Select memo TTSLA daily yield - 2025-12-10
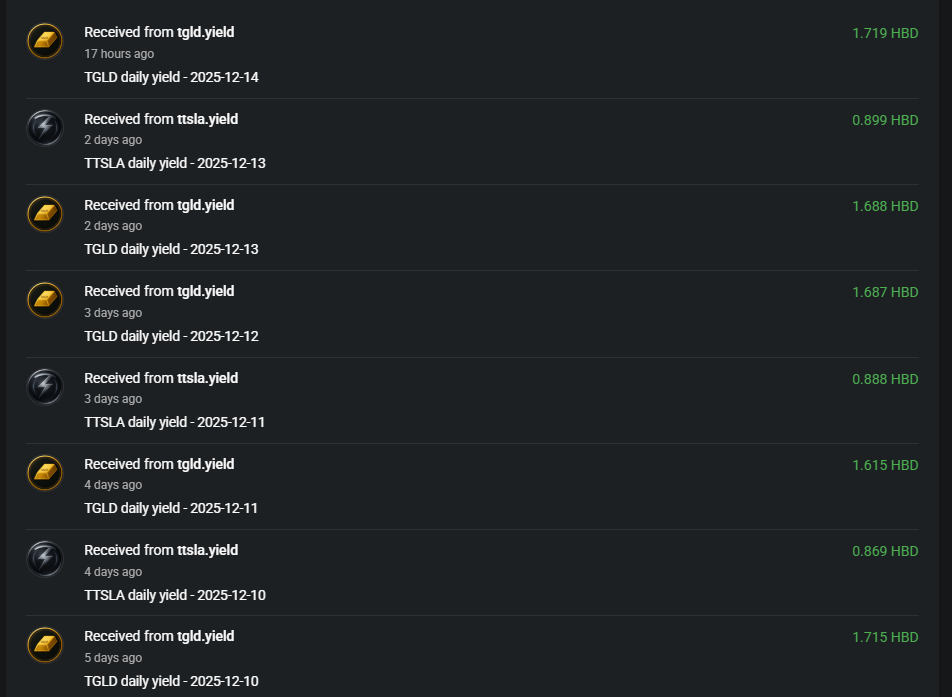This screenshot has height=697, width=952. (174, 595)
